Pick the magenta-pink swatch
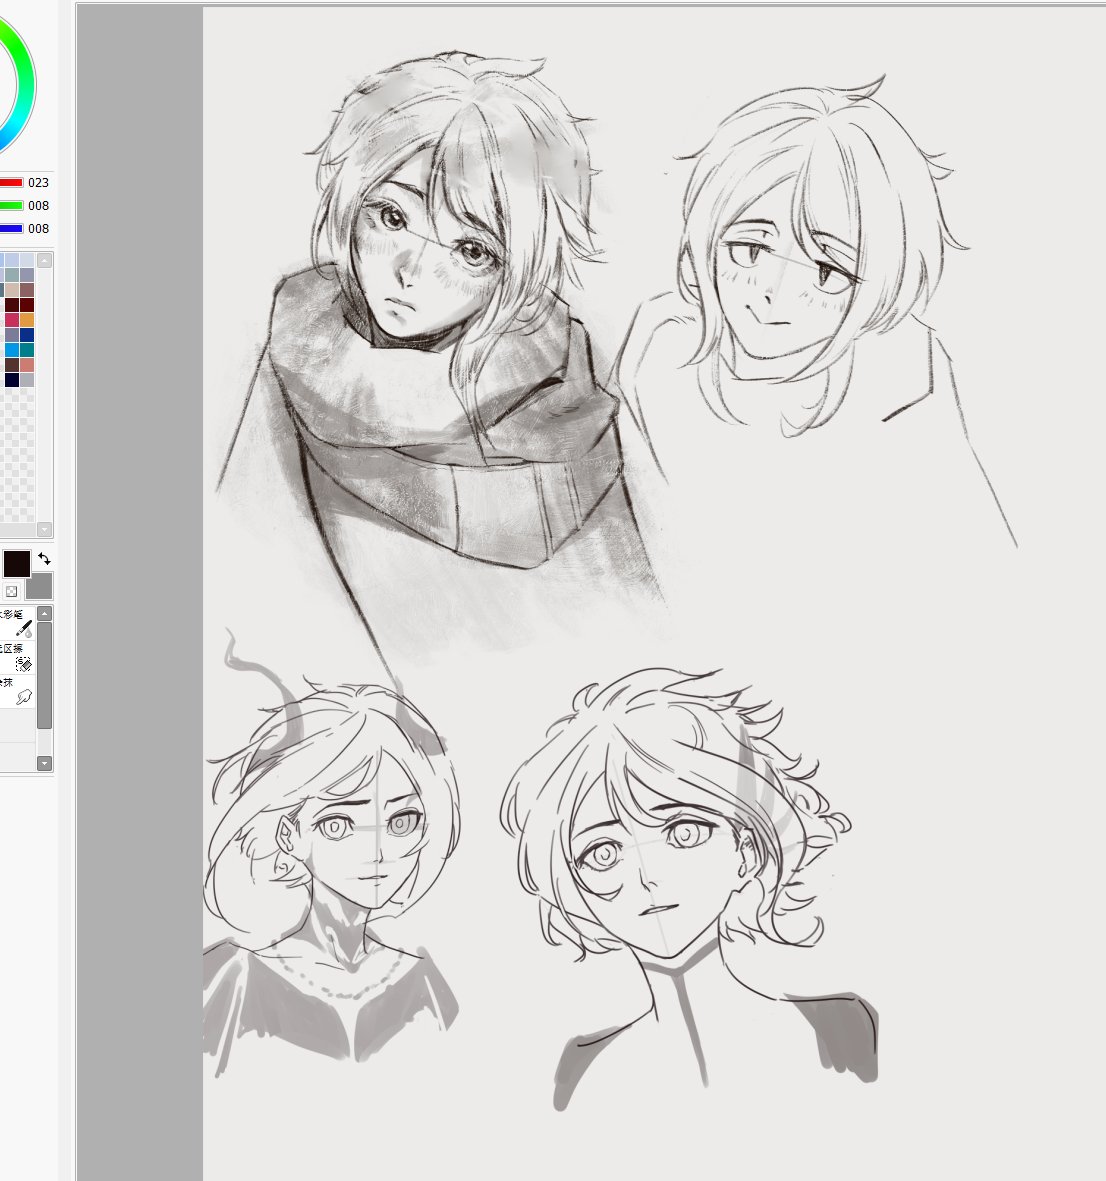 (x=12, y=320)
